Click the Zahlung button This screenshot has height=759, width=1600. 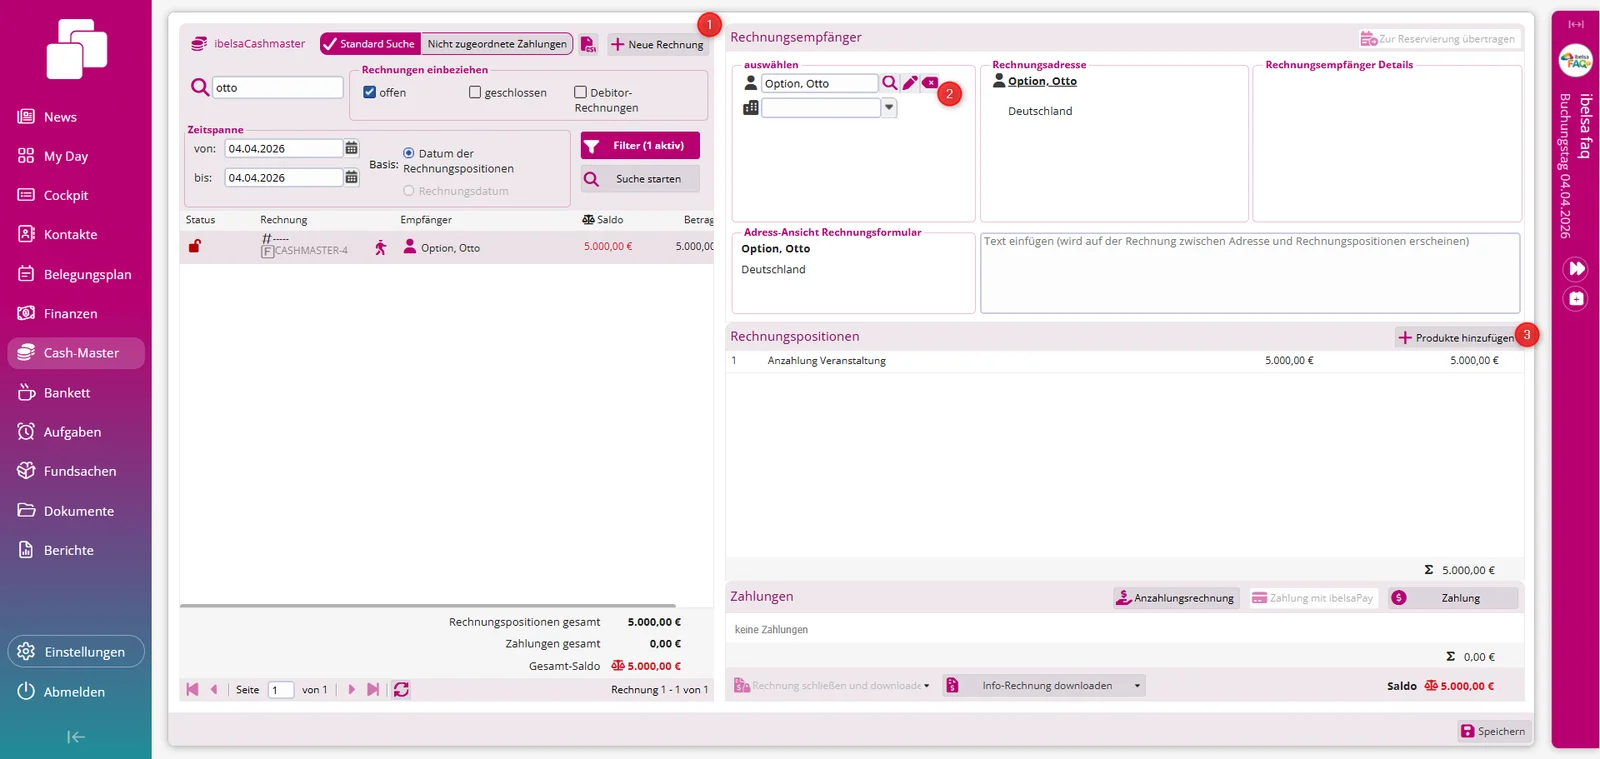[1453, 598]
